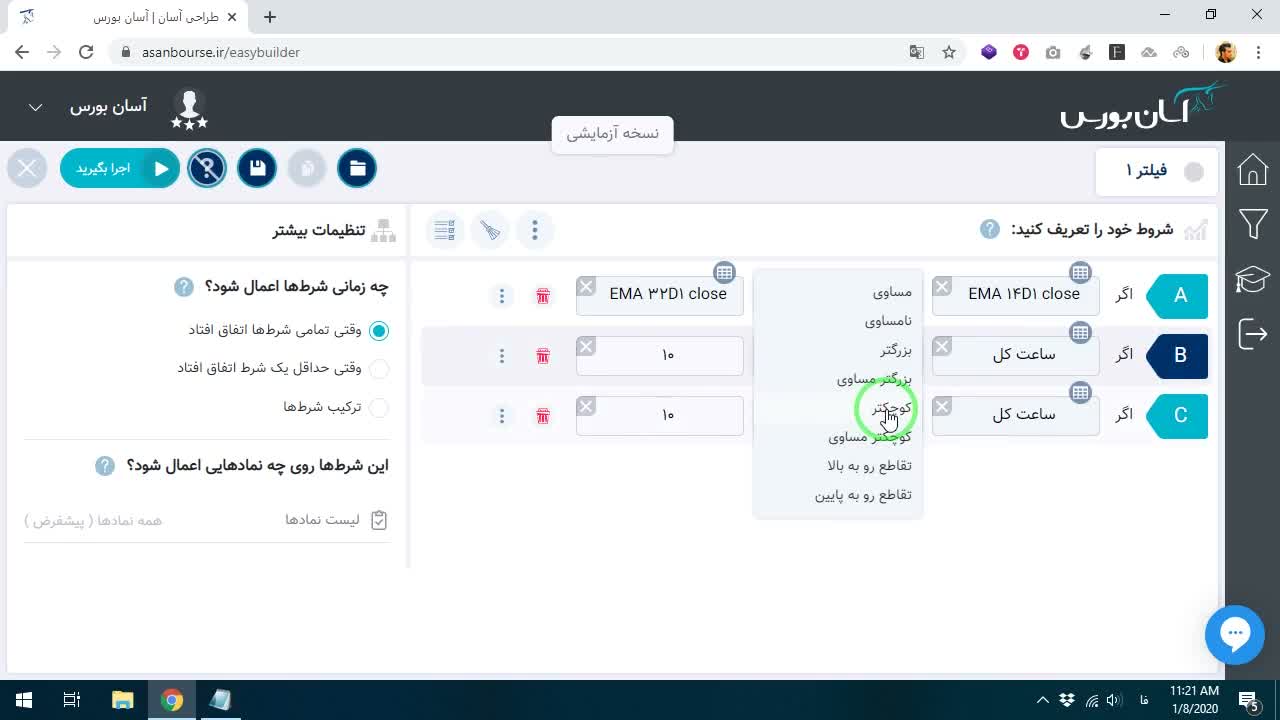
Task: Clear row C ساعت کل field via X
Action: click(x=942, y=407)
